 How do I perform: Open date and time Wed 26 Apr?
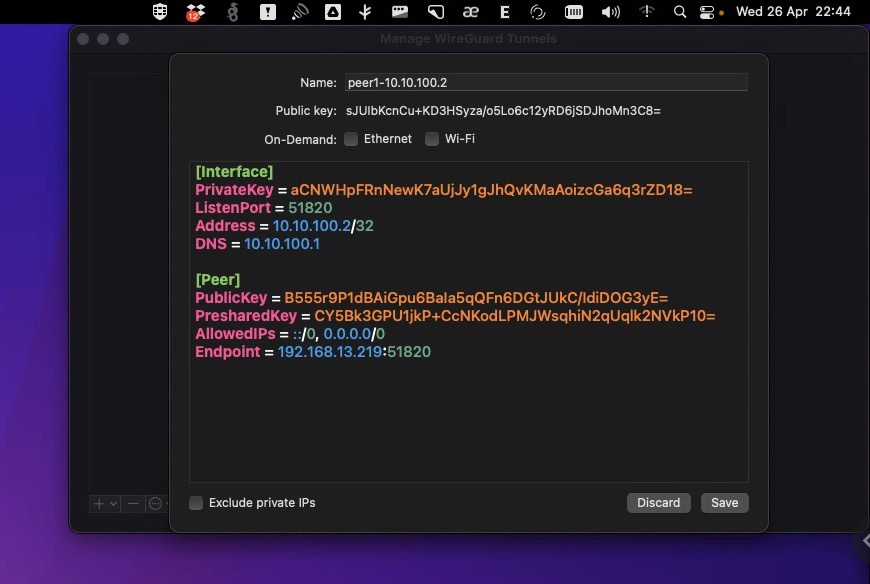793,12
